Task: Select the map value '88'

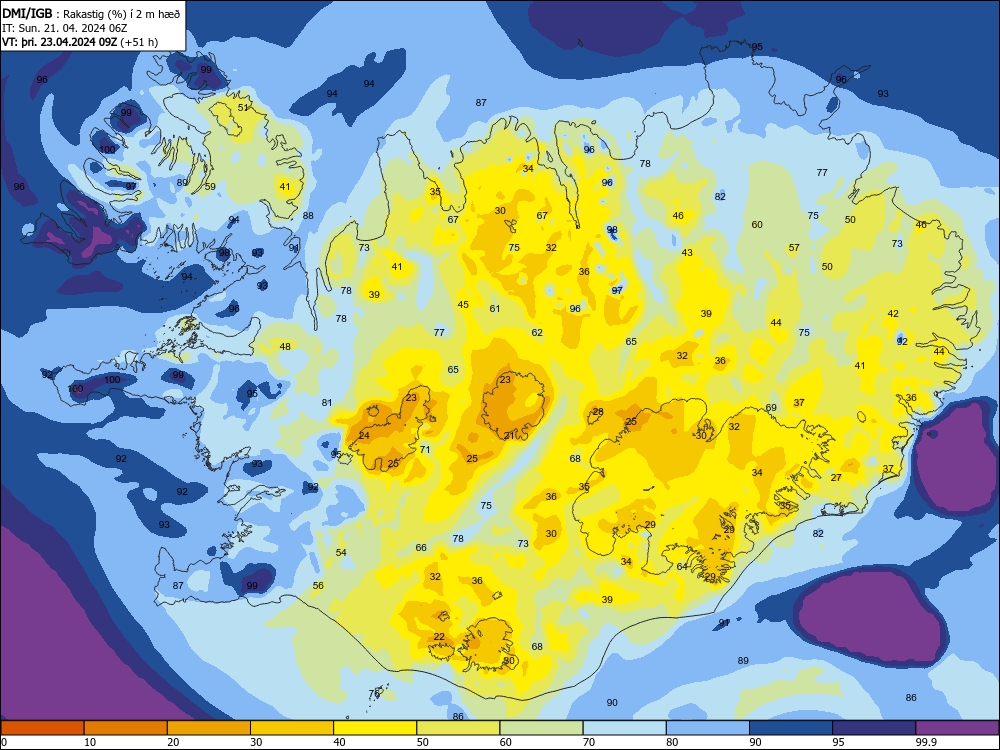Action: coord(308,216)
